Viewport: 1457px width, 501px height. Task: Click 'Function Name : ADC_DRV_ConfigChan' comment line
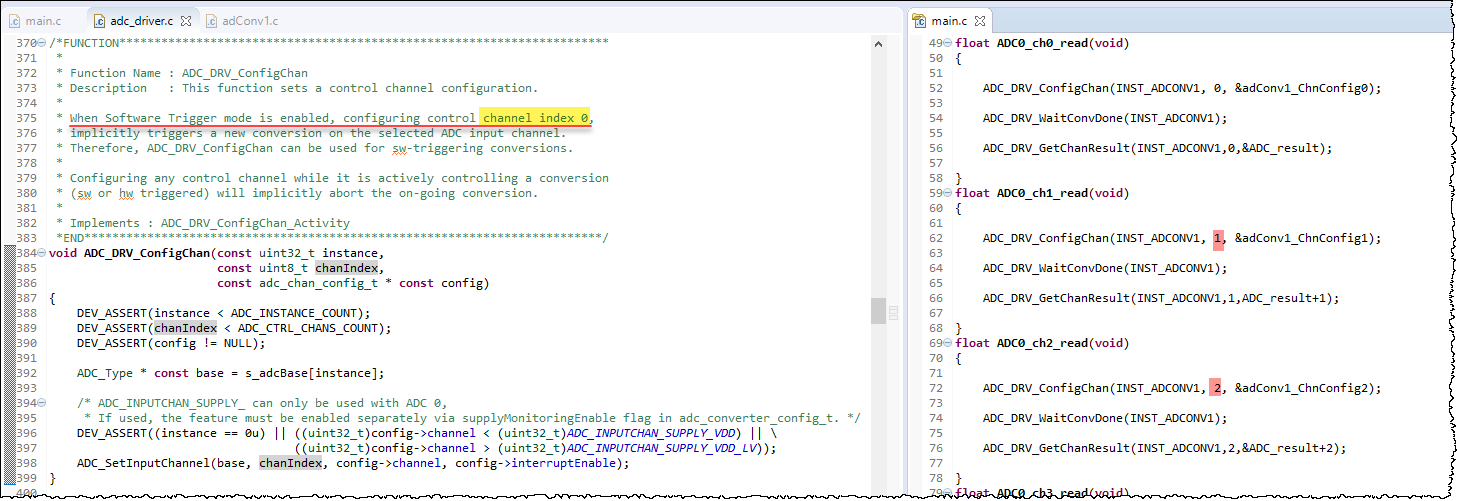click(189, 73)
